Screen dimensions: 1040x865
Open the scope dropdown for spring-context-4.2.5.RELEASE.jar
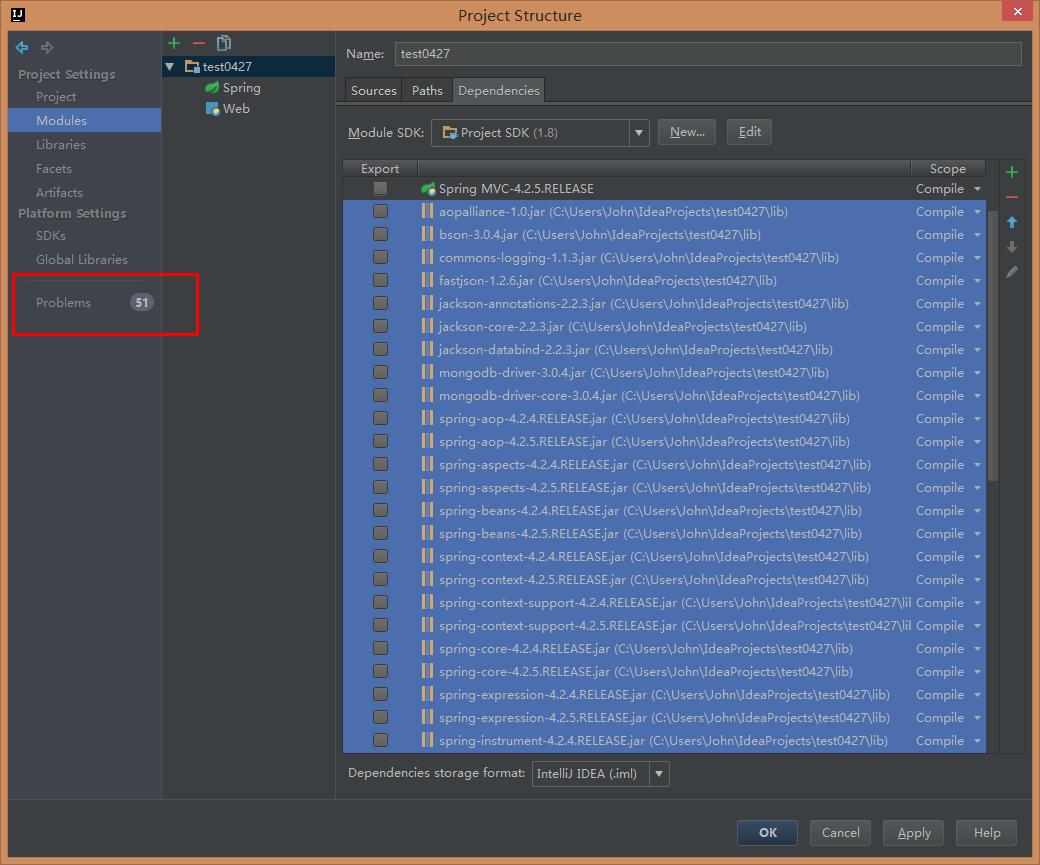977,580
